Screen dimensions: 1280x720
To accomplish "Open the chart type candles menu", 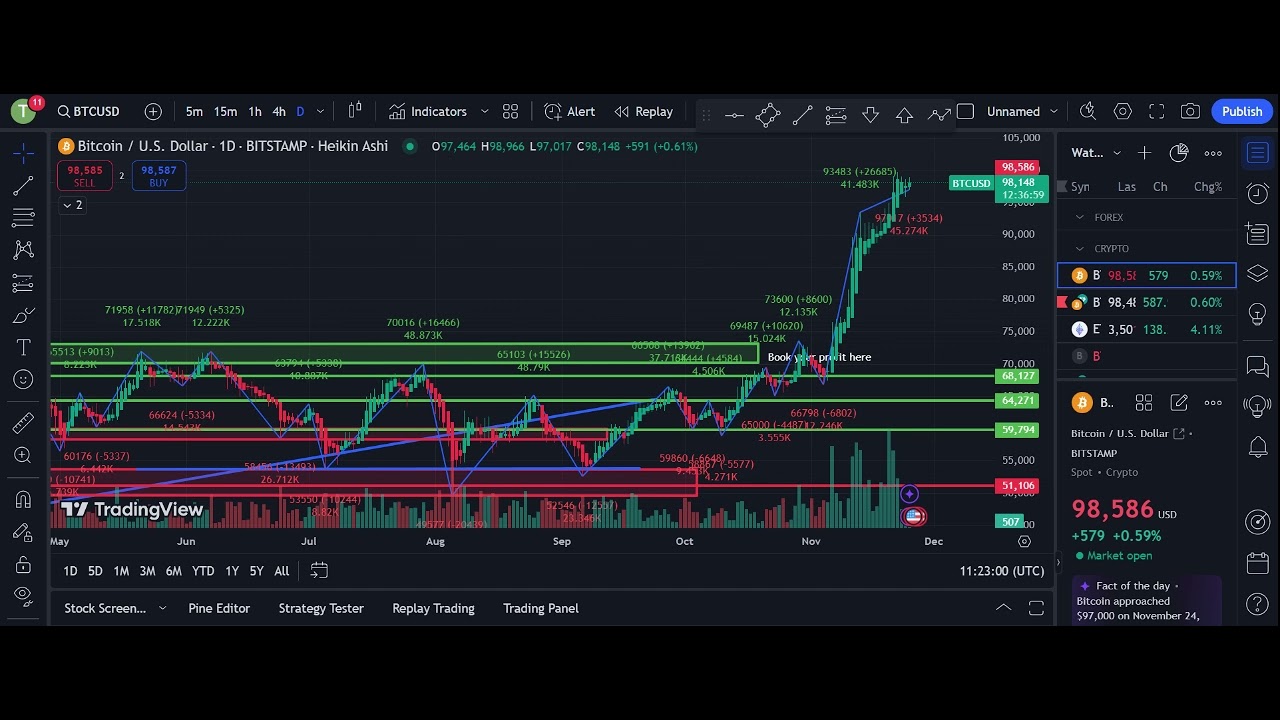I will (355, 112).
